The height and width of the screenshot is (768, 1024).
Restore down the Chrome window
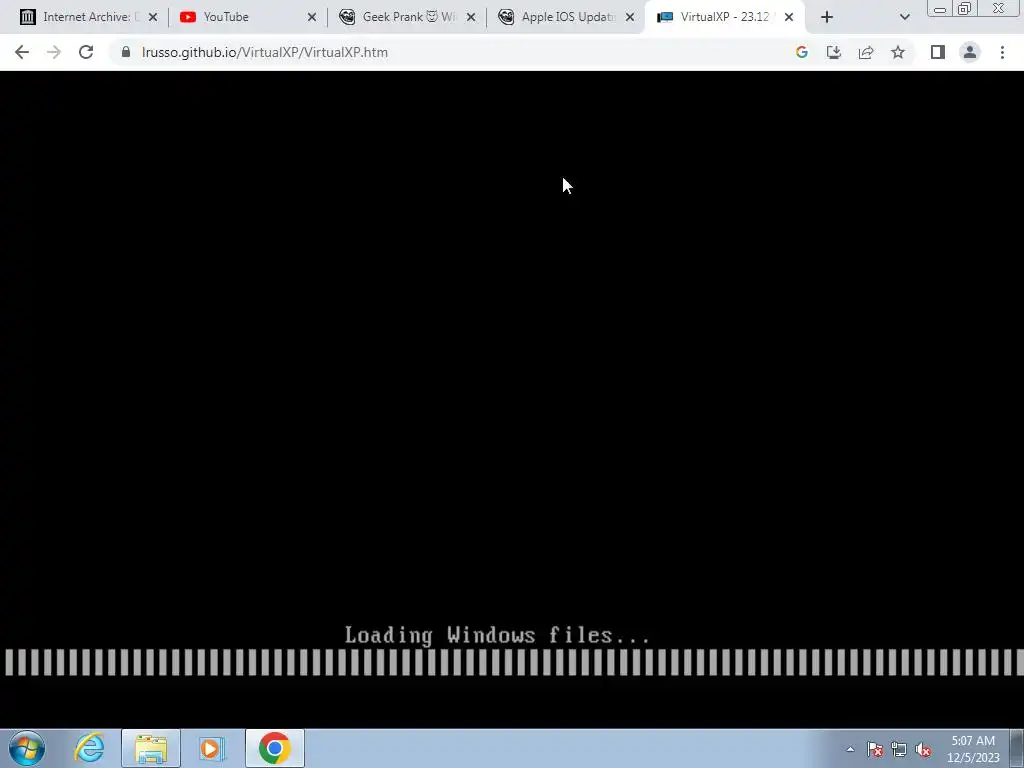(964, 8)
